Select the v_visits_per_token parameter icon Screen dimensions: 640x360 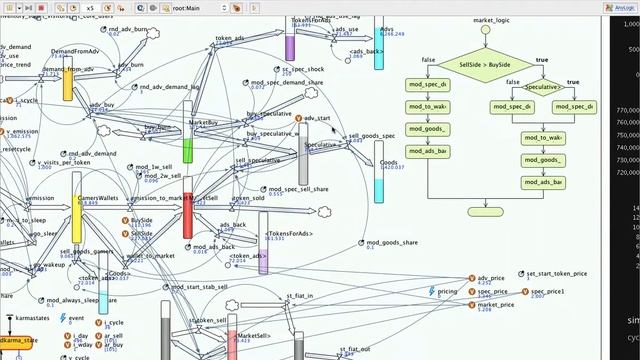32,162
